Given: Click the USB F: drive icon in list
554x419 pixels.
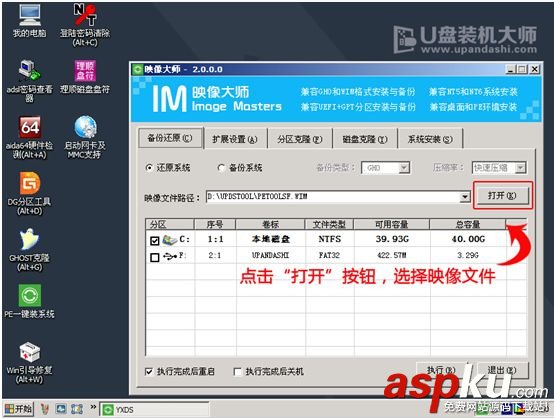Looking at the screenshot, I should tap(170, 257).
